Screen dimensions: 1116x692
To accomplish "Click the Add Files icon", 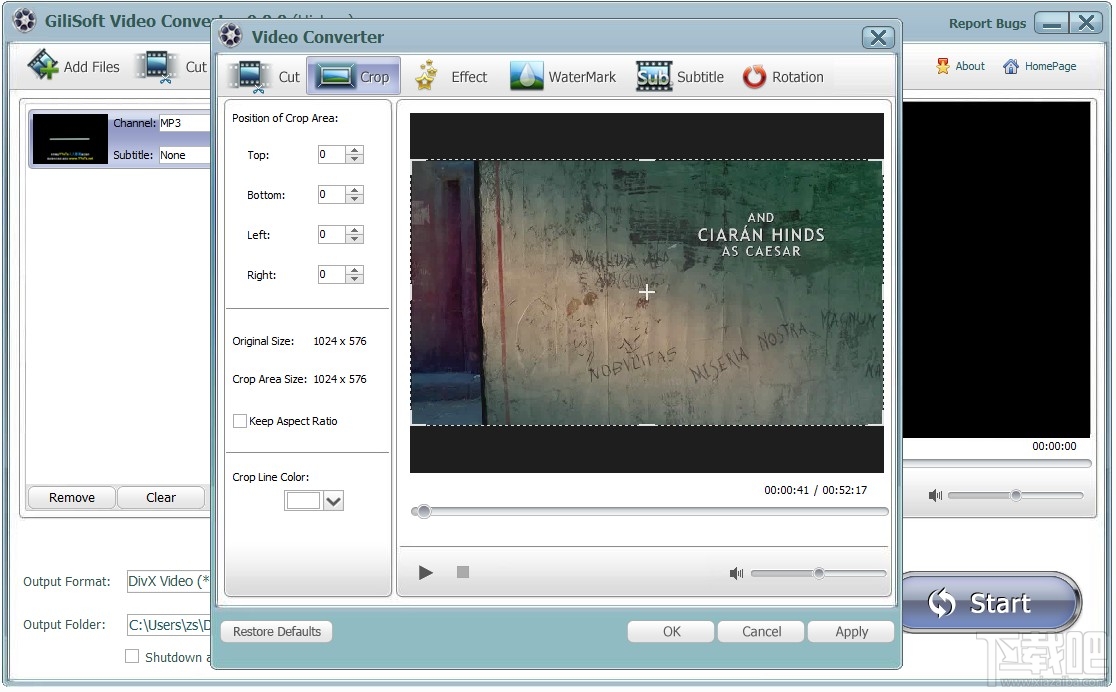I will 44,63.
